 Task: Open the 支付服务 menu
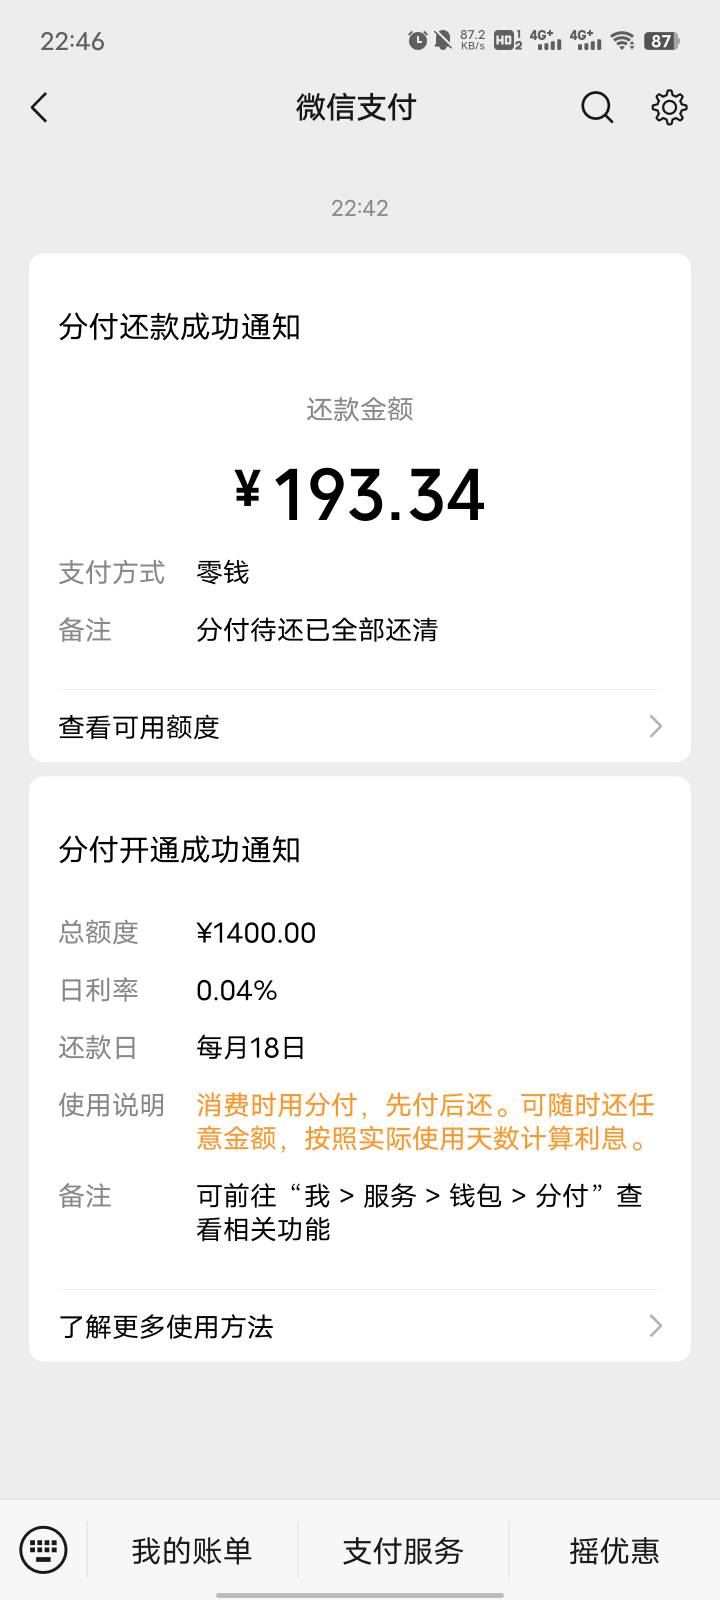click(x=403, y=1550)
